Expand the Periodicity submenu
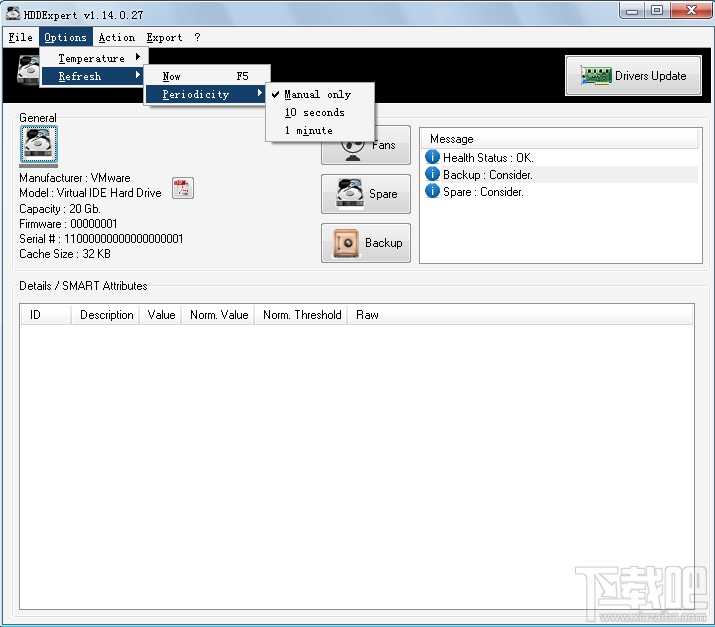 [207, 94]
